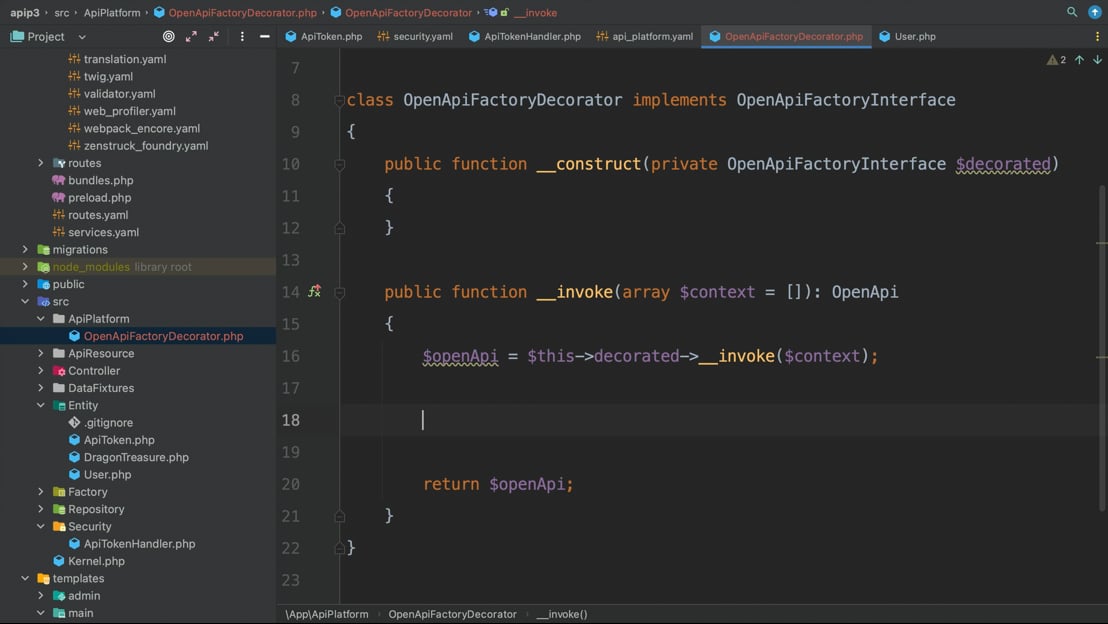Click ApiPlatform in the navigation bar

(x=112, y=13)
